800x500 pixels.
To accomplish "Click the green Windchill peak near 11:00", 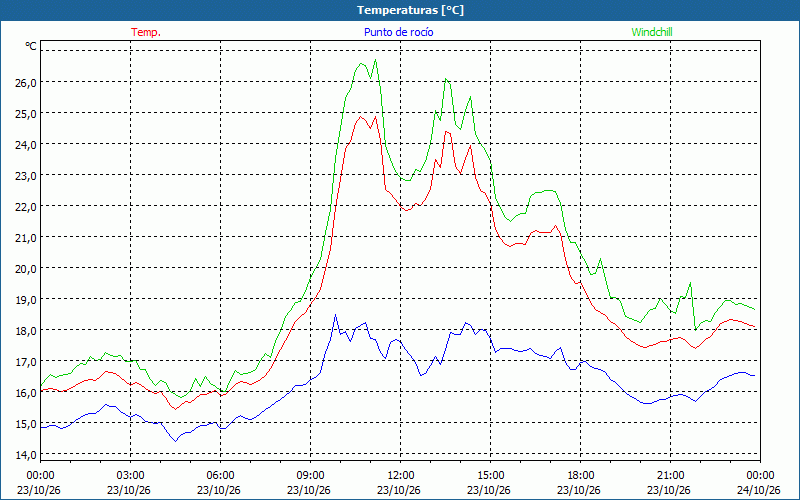I will pyautogui.click(x=376, y=60).
